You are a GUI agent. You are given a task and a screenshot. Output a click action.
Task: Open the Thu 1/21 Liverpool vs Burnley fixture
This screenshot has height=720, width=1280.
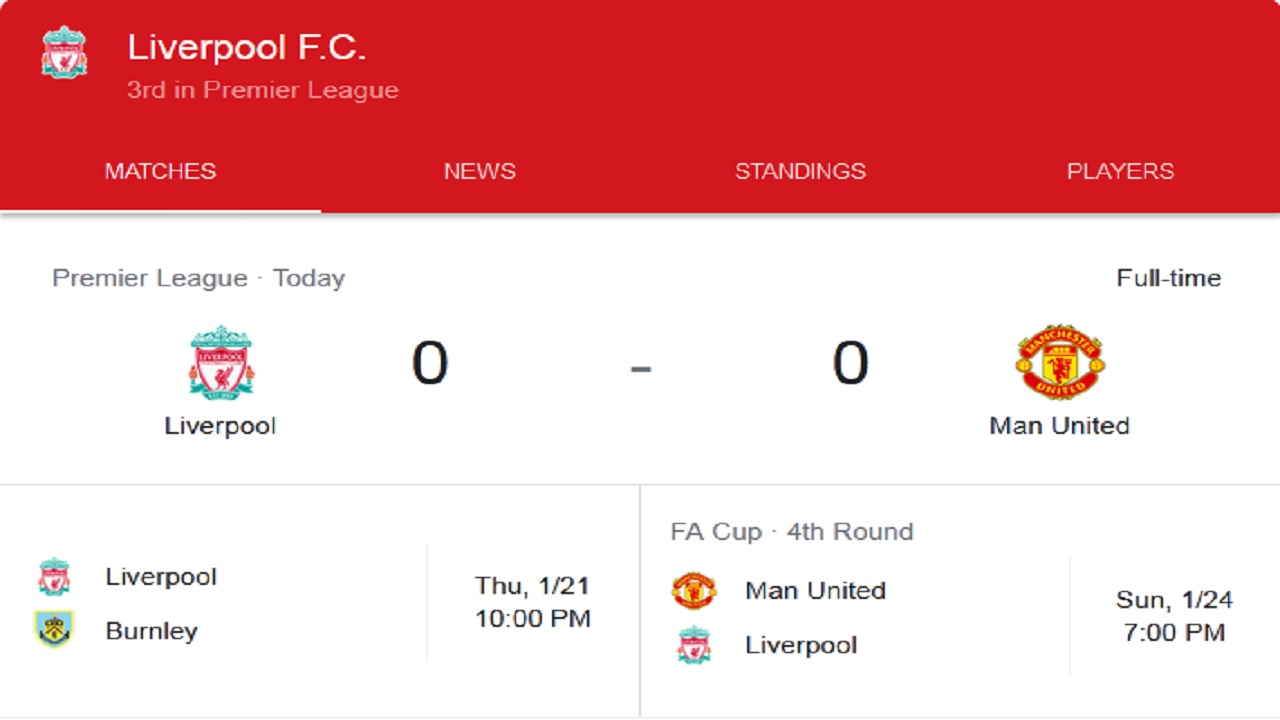click(x=320, y=603)
